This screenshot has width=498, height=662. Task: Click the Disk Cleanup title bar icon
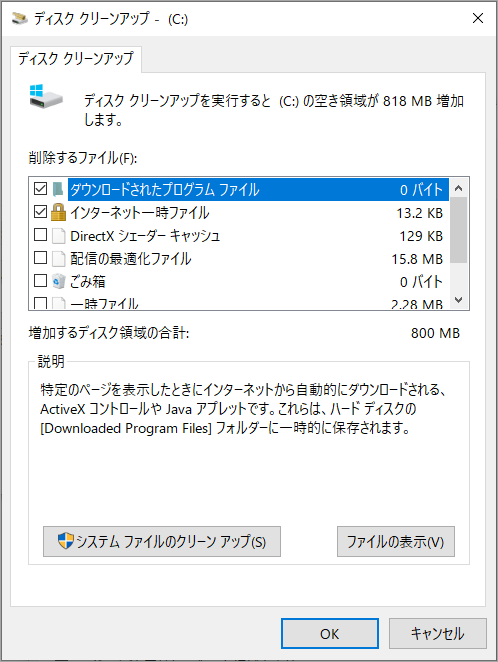click(19, 19)
